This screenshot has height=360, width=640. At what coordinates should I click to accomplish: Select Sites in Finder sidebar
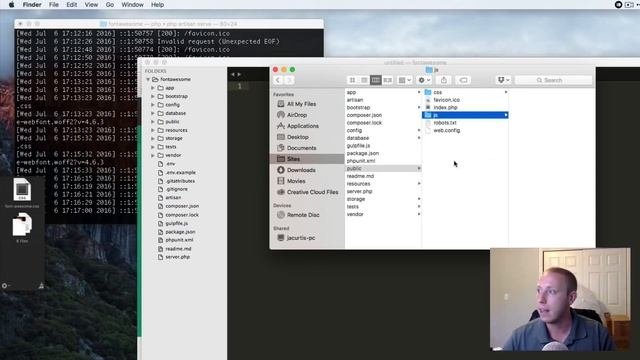307,159
